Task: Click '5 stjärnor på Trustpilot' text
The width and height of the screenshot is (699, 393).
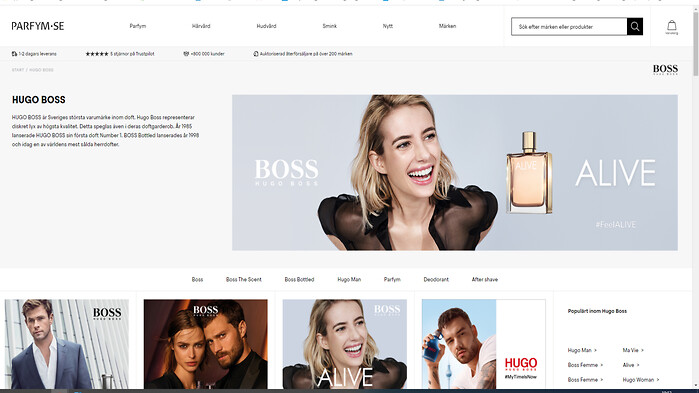Action: (x=132, y=54)
